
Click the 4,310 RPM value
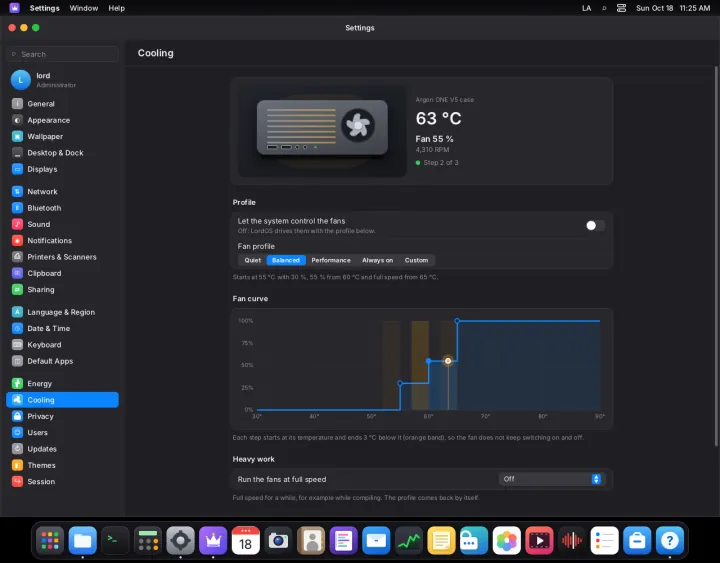[432, 150]
